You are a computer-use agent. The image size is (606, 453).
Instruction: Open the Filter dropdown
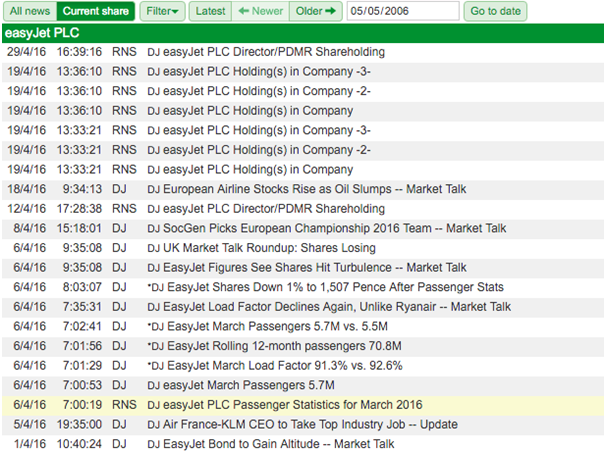pos(162,11)
